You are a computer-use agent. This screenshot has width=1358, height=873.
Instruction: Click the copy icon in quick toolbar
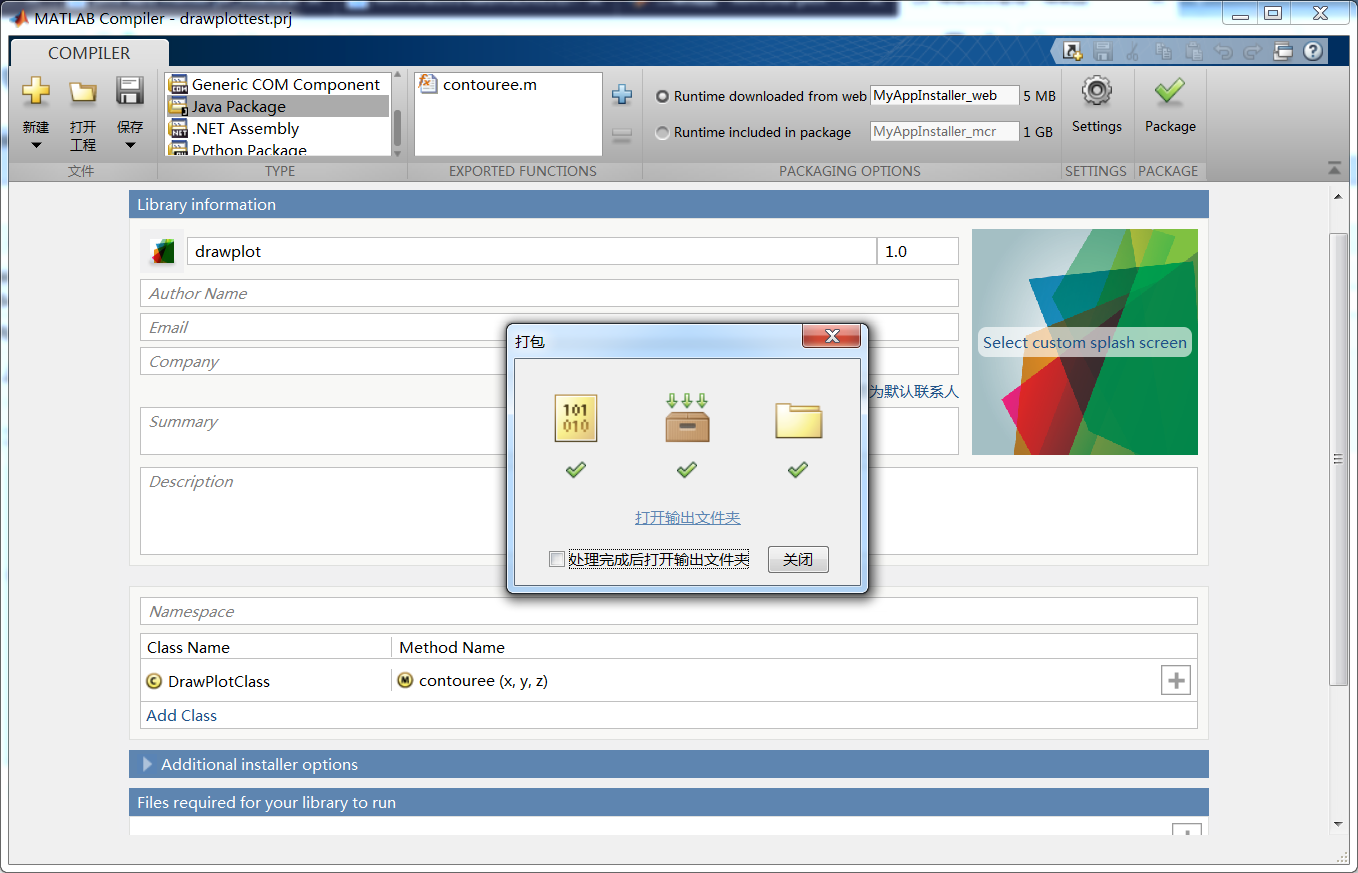coord(1163,51)
